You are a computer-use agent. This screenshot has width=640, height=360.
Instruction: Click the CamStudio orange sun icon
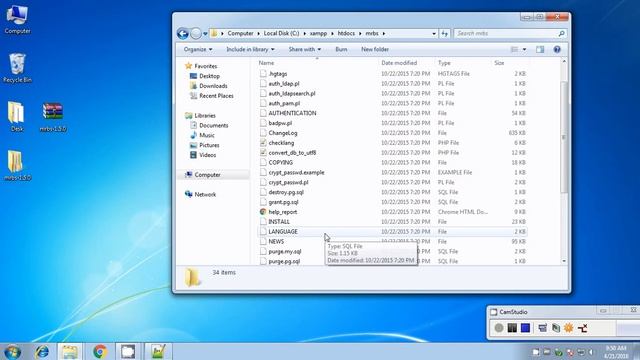point(569,328)
